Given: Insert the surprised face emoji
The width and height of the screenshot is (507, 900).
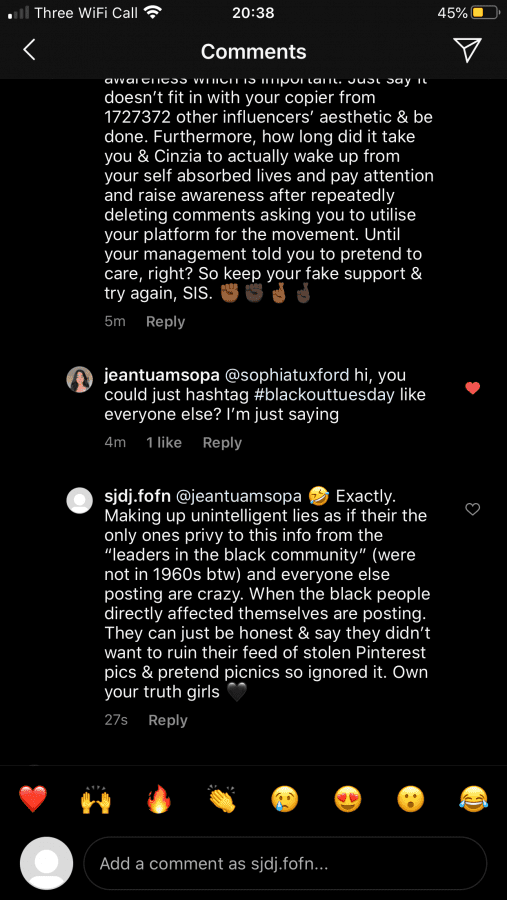Looking at the screenshot, I should pyautogui.click(x=411, y=798).
